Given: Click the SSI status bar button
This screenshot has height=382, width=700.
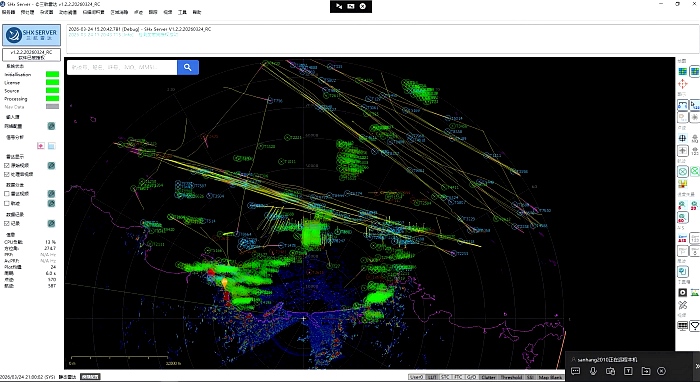Looking at the screenshot, I should point(530,377).
